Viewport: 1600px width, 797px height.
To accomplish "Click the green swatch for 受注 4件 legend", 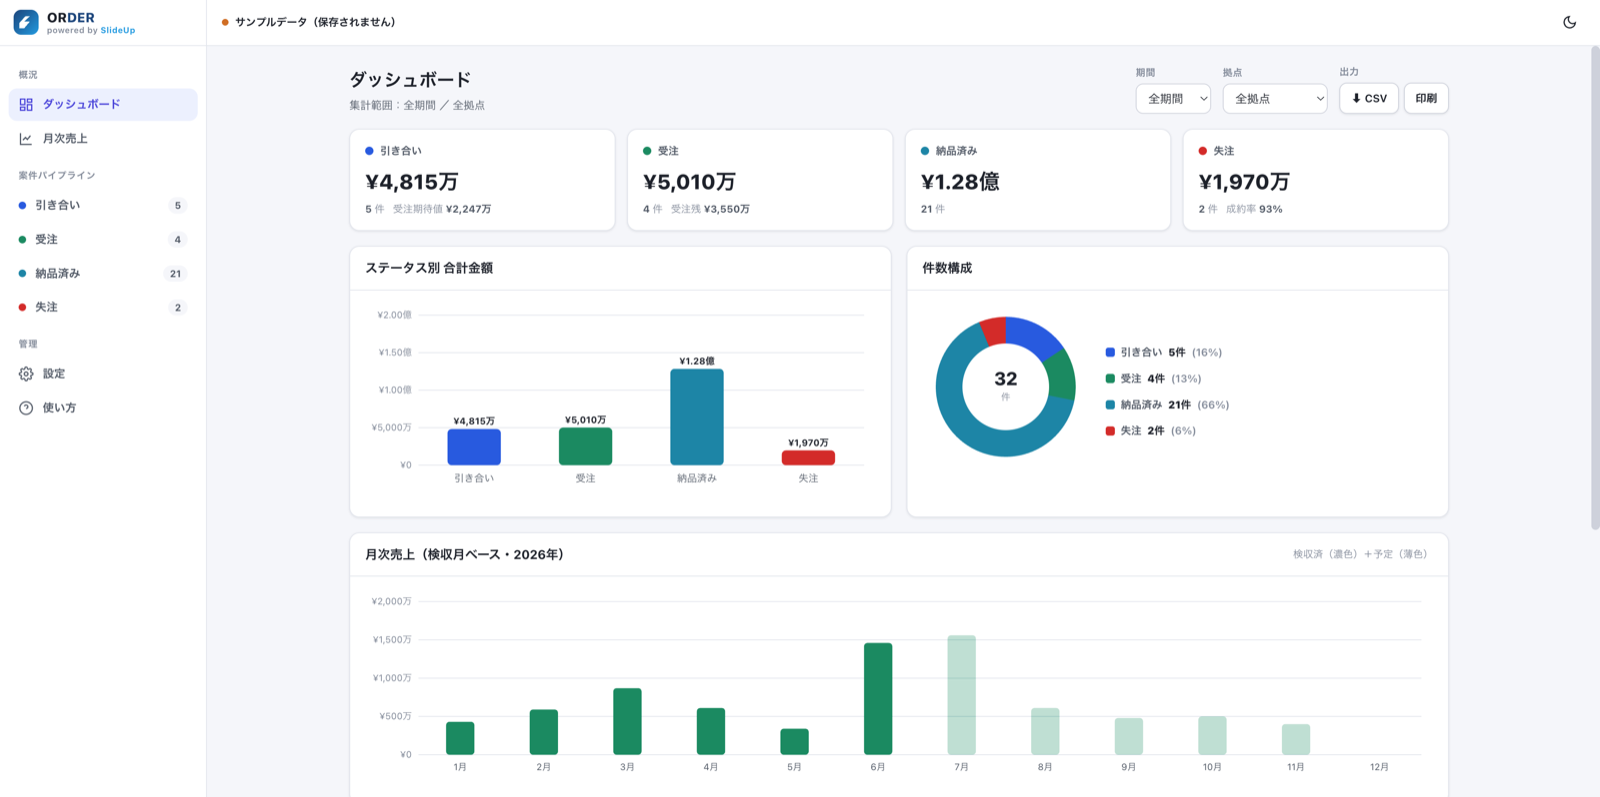I will pos(1110,379).
